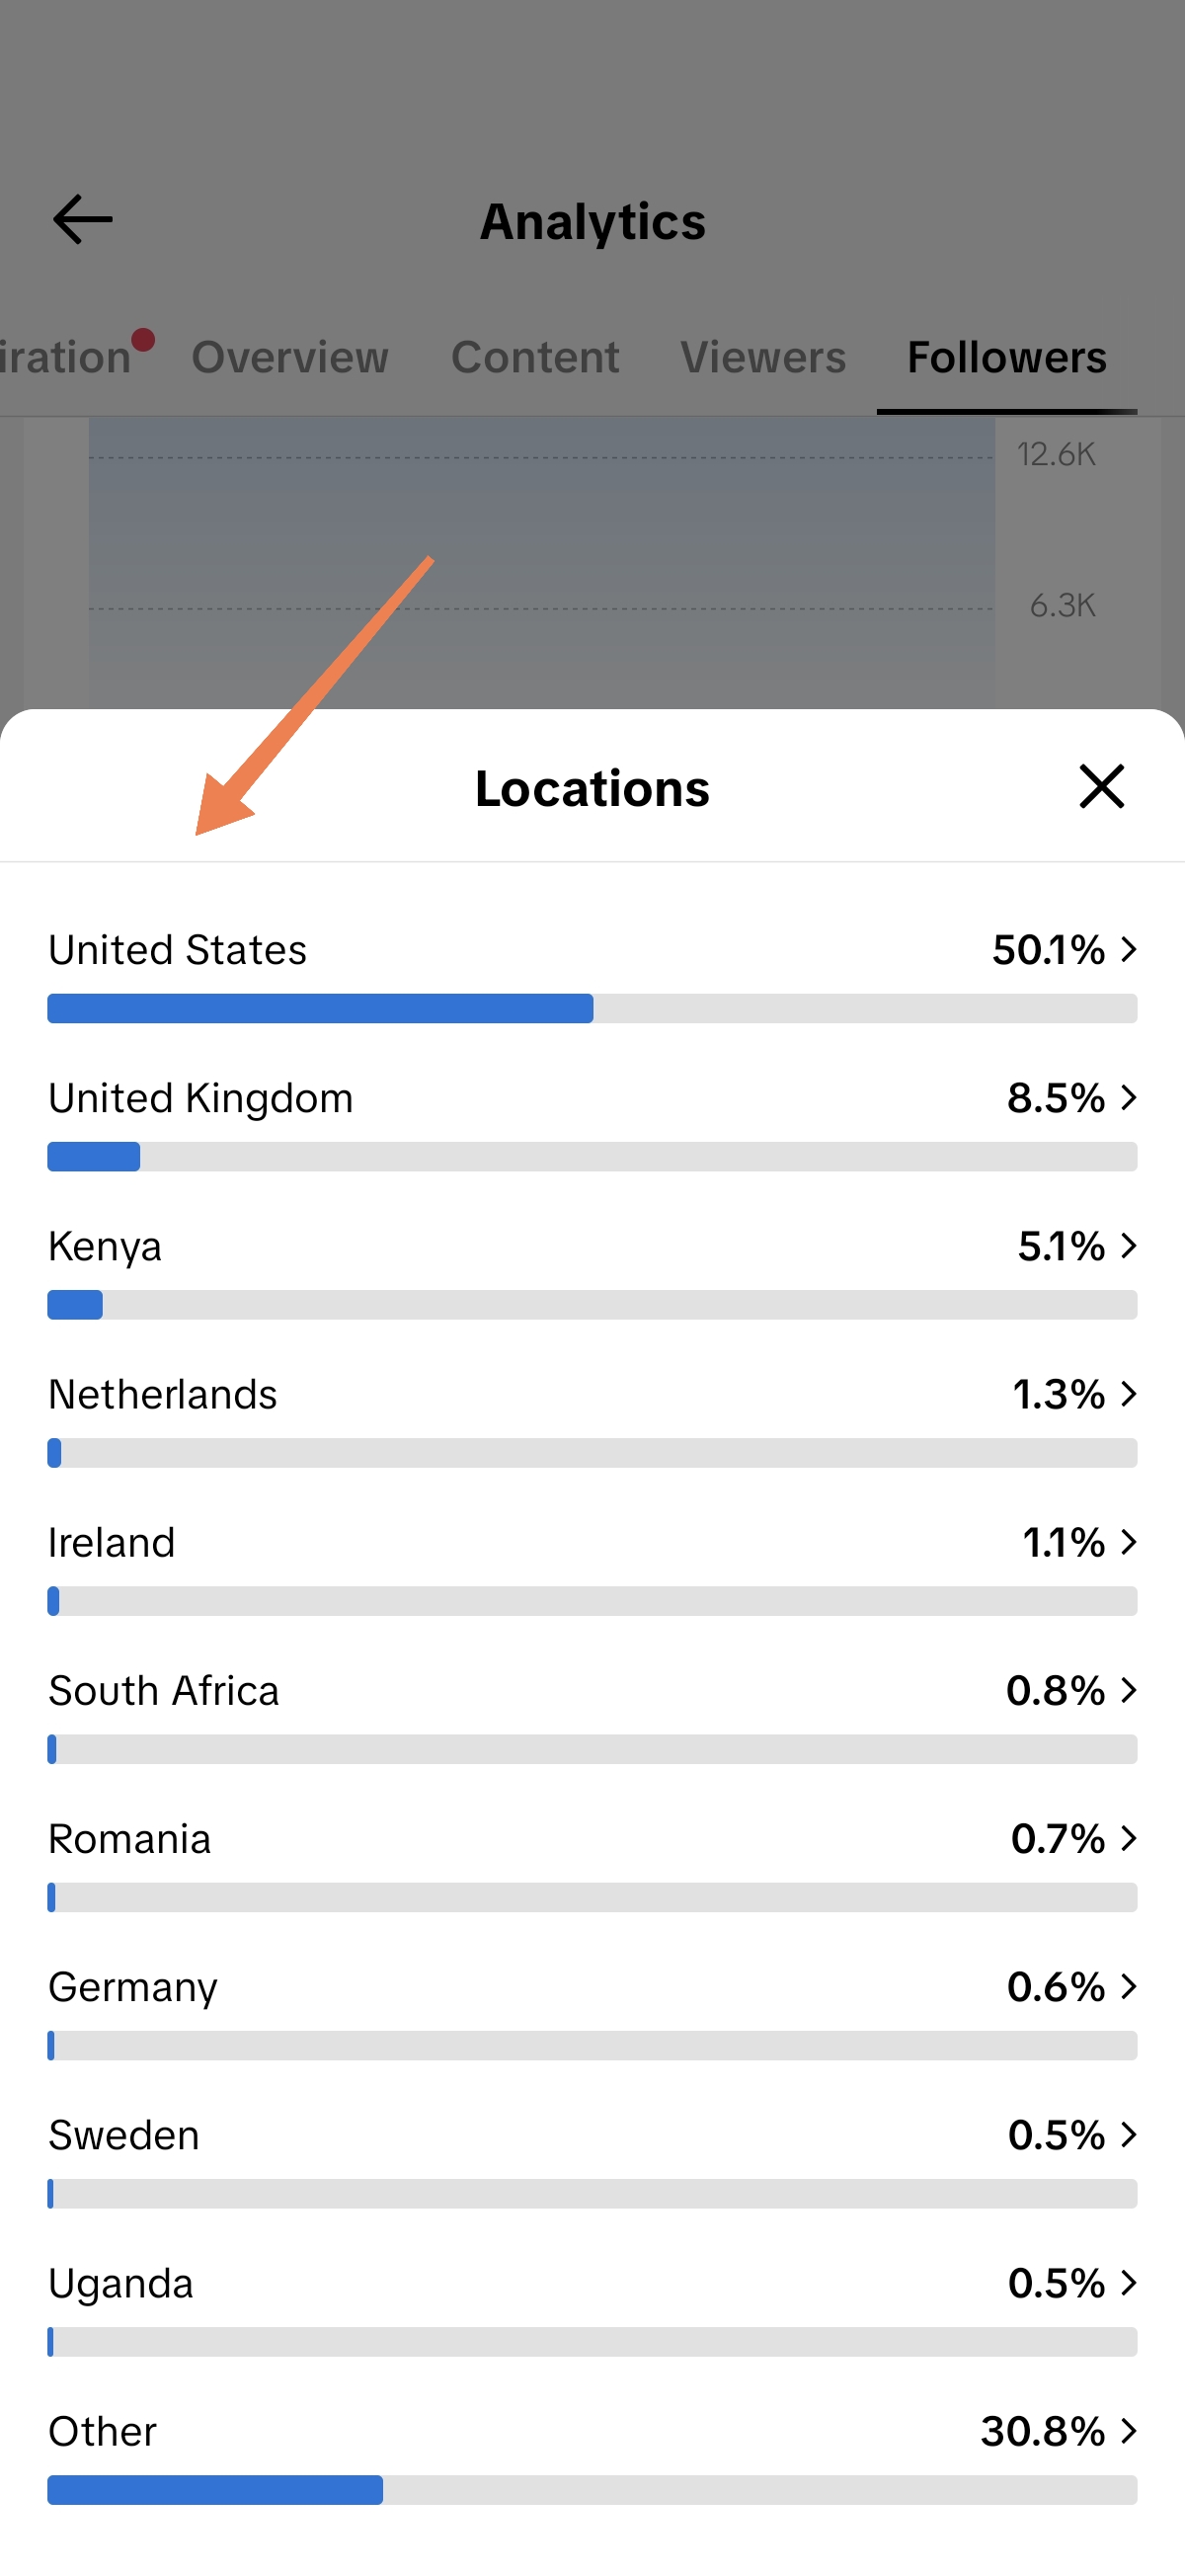Close the Locations panel with X
This screenshot has height=2576, width=1185.
tap(1101, 786)
